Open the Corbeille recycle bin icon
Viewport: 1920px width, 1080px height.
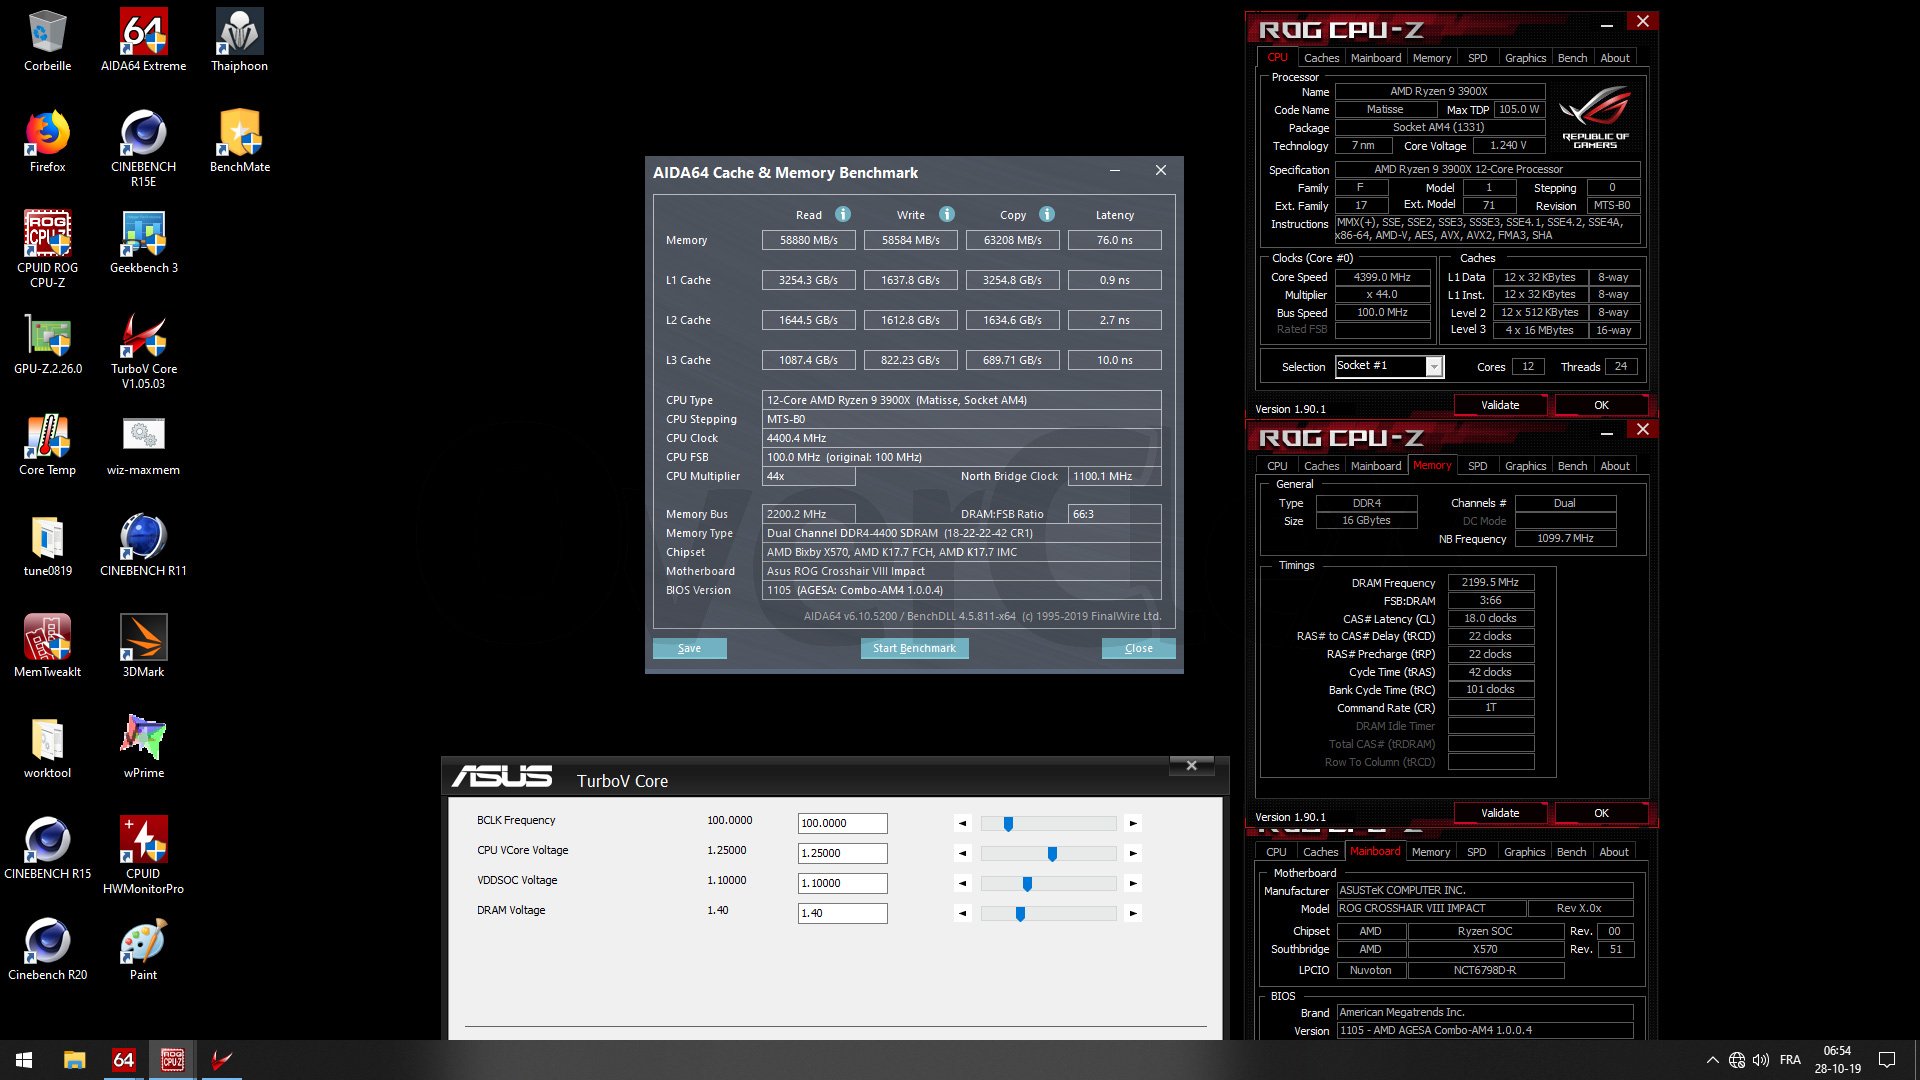click(47, 41)
